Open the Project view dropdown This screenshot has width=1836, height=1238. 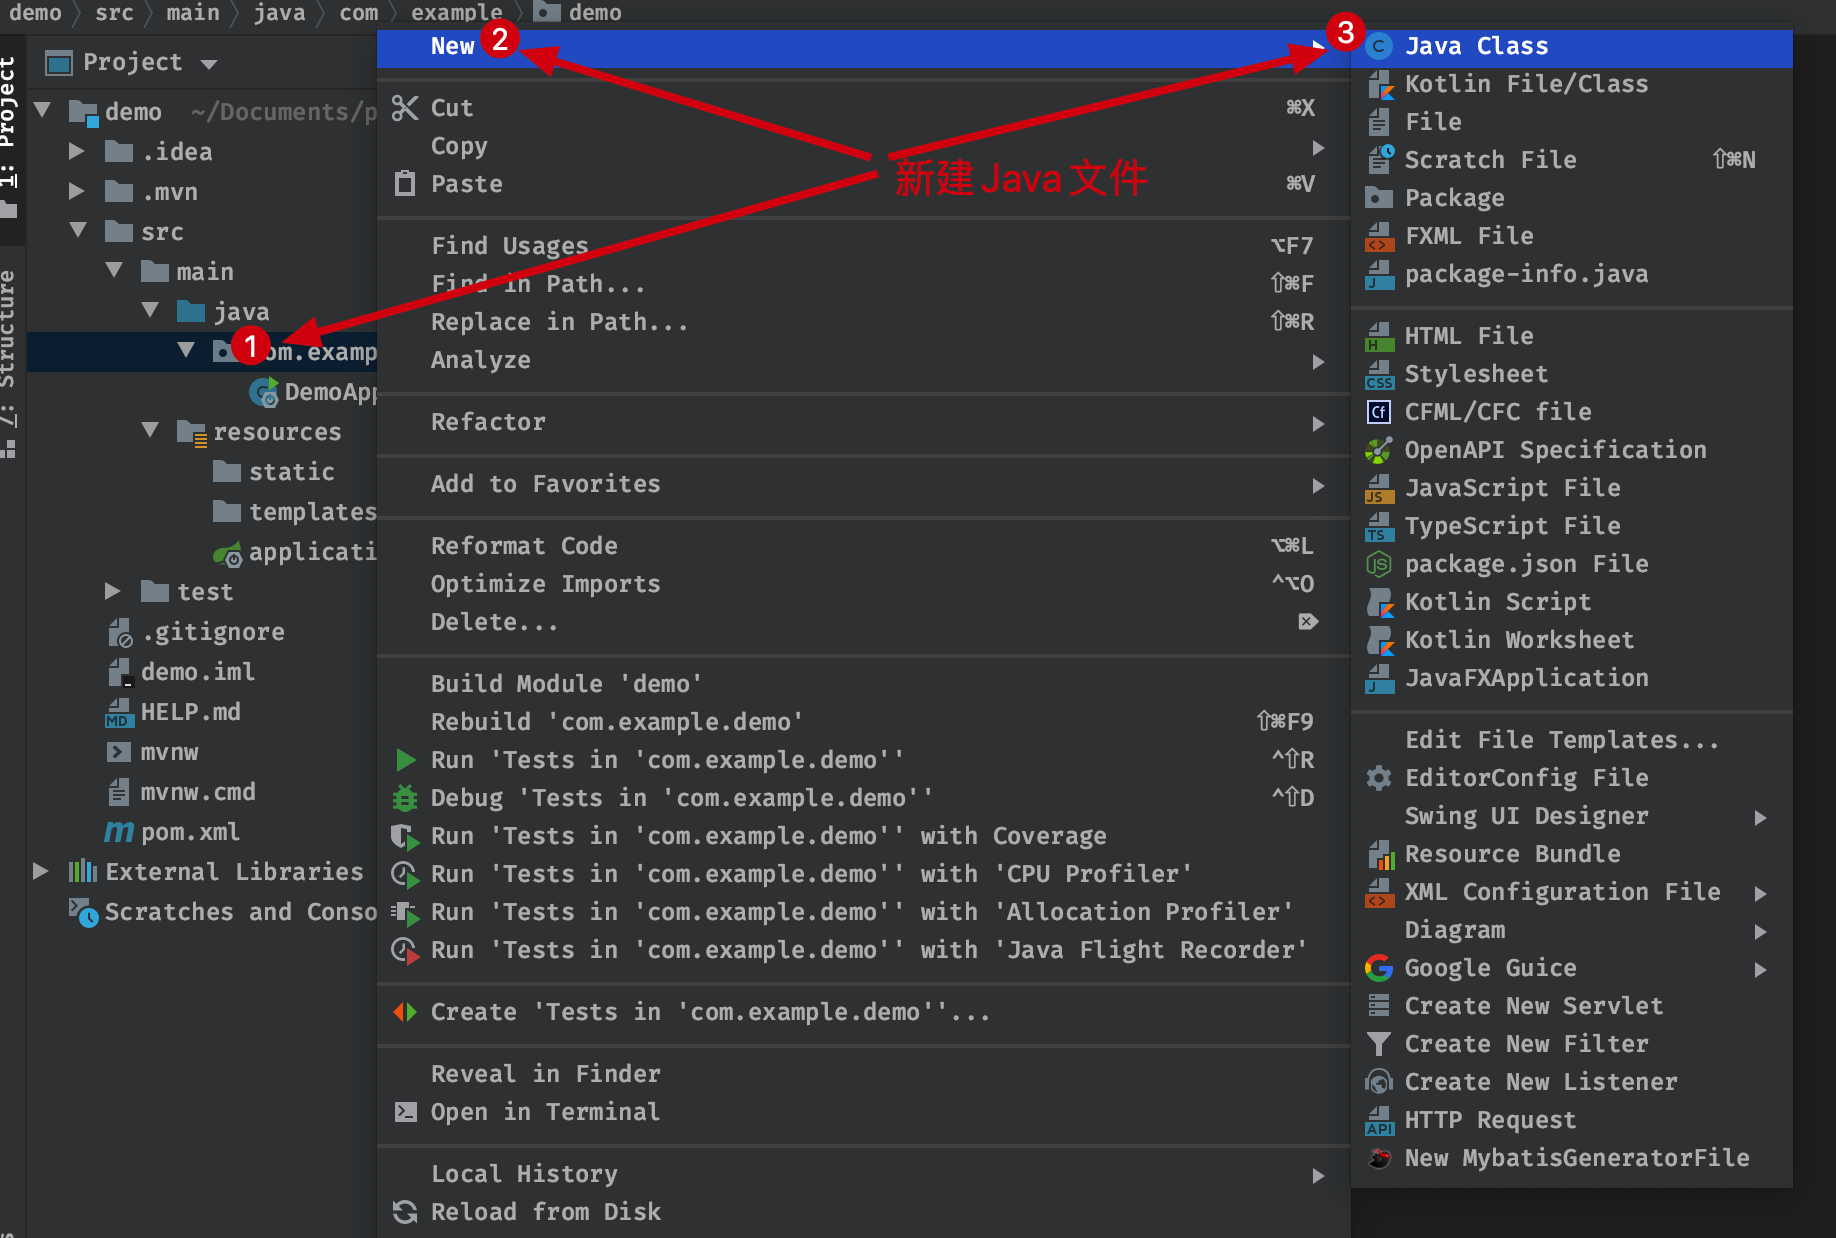209,64
